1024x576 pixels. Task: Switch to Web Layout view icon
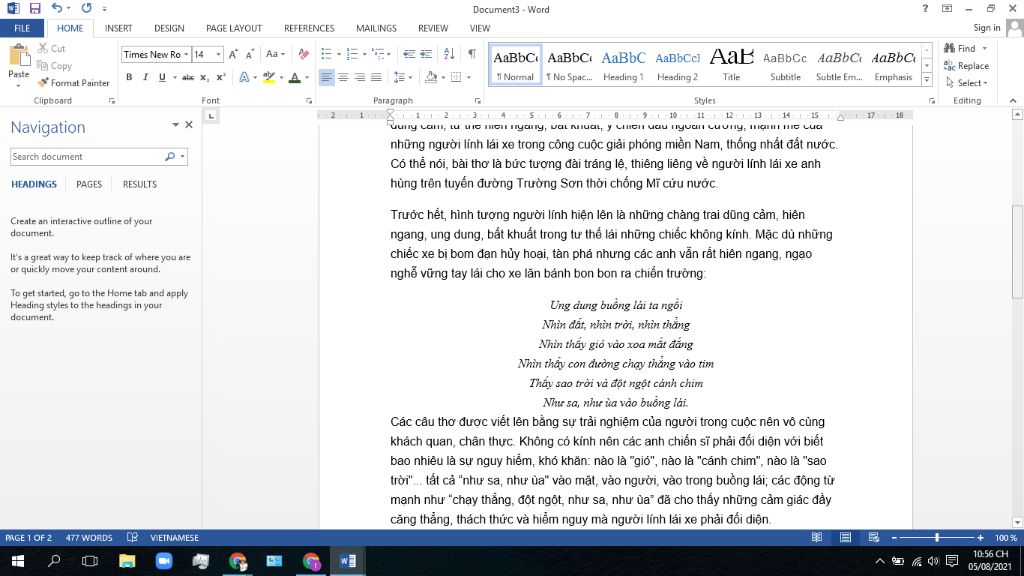point(874,537)
